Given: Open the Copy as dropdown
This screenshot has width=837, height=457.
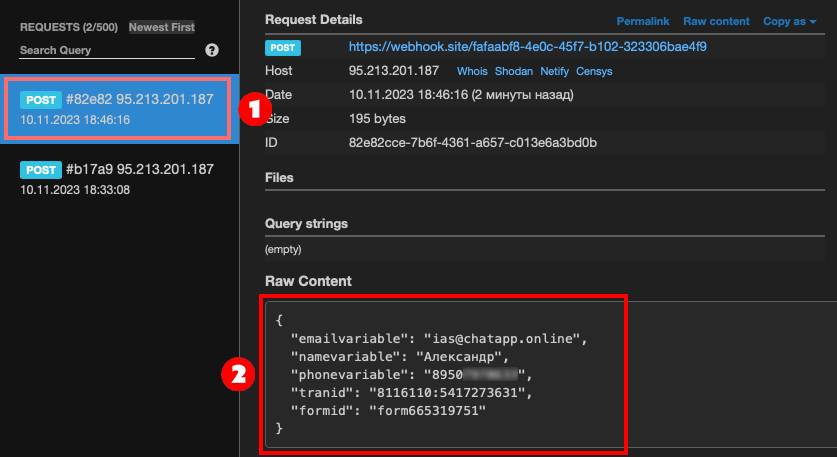Looking at the screenshot, I should (x=789, y=21).
